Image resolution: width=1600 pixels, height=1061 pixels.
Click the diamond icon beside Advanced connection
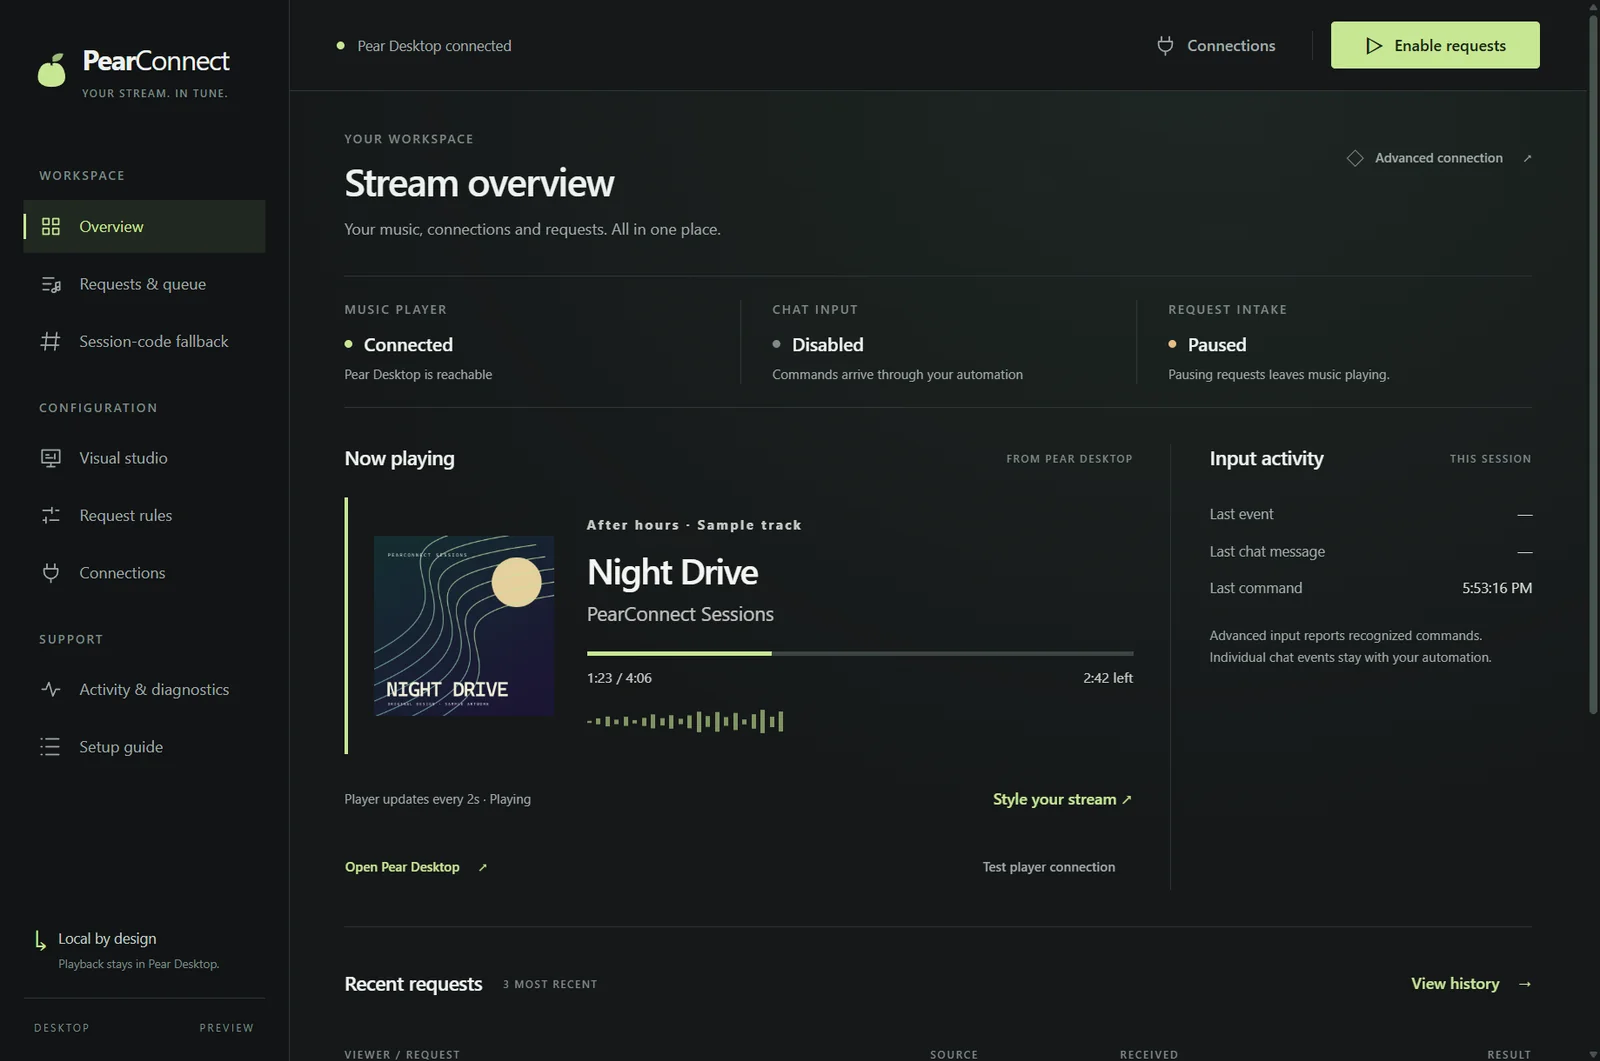1355,158
